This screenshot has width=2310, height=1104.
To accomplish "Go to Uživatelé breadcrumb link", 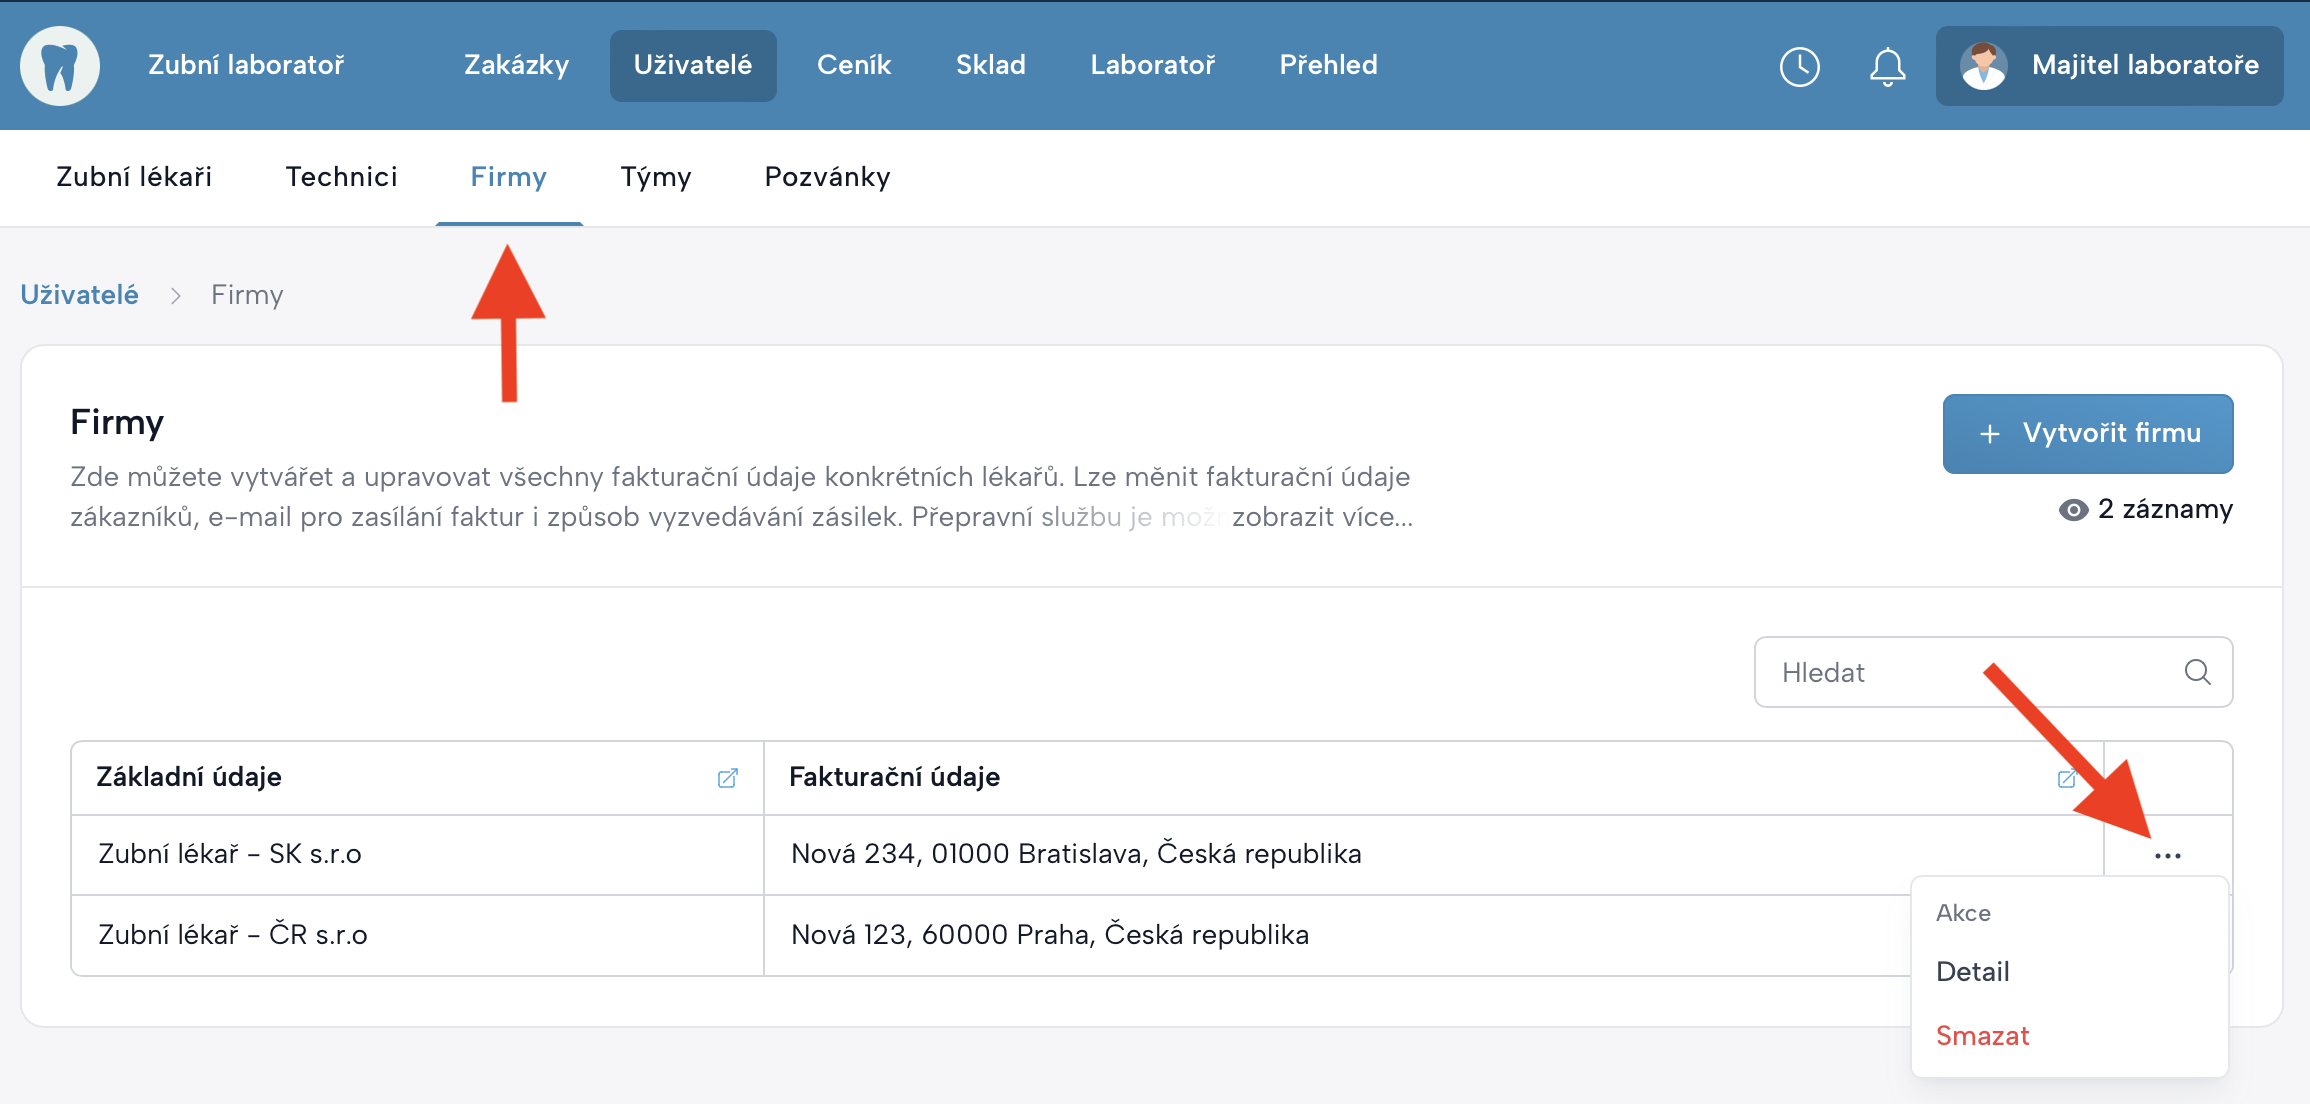I will click(79, 295).
